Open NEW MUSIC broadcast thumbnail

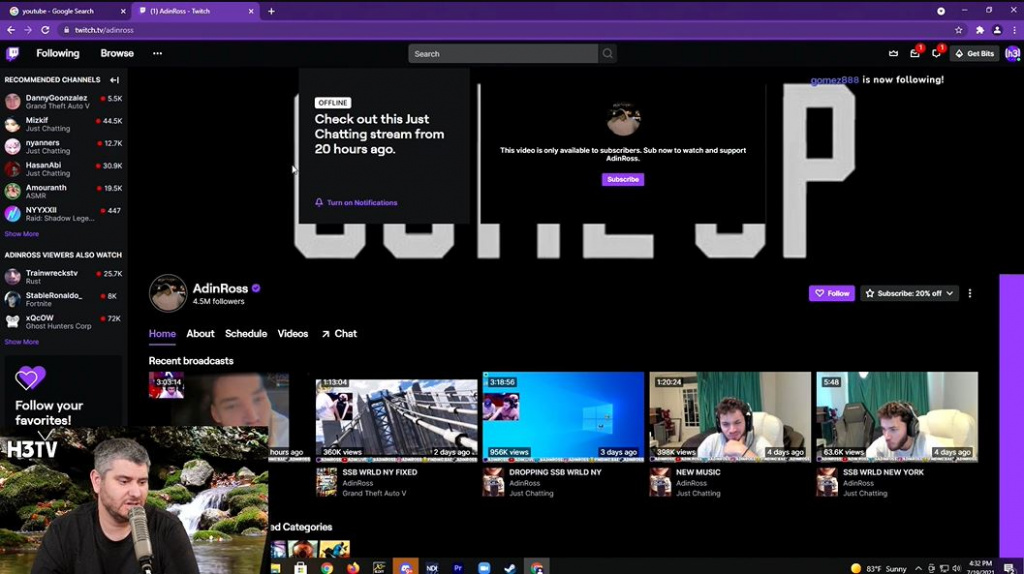[730, 418]
